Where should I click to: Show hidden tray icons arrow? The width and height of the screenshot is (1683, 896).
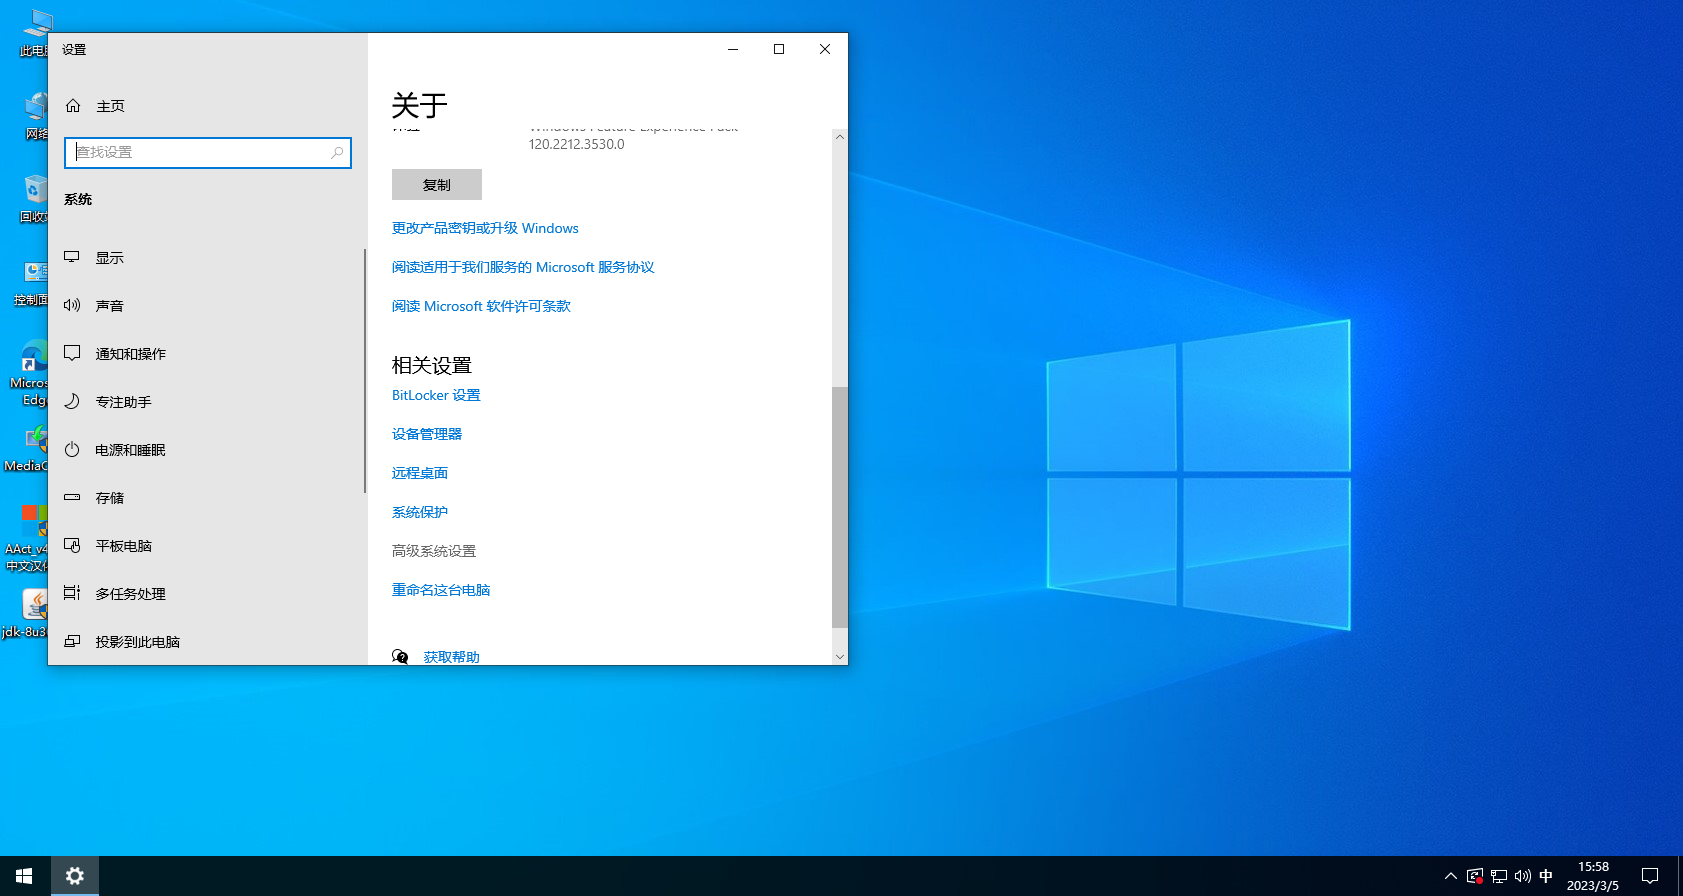tap(1451, 876)
